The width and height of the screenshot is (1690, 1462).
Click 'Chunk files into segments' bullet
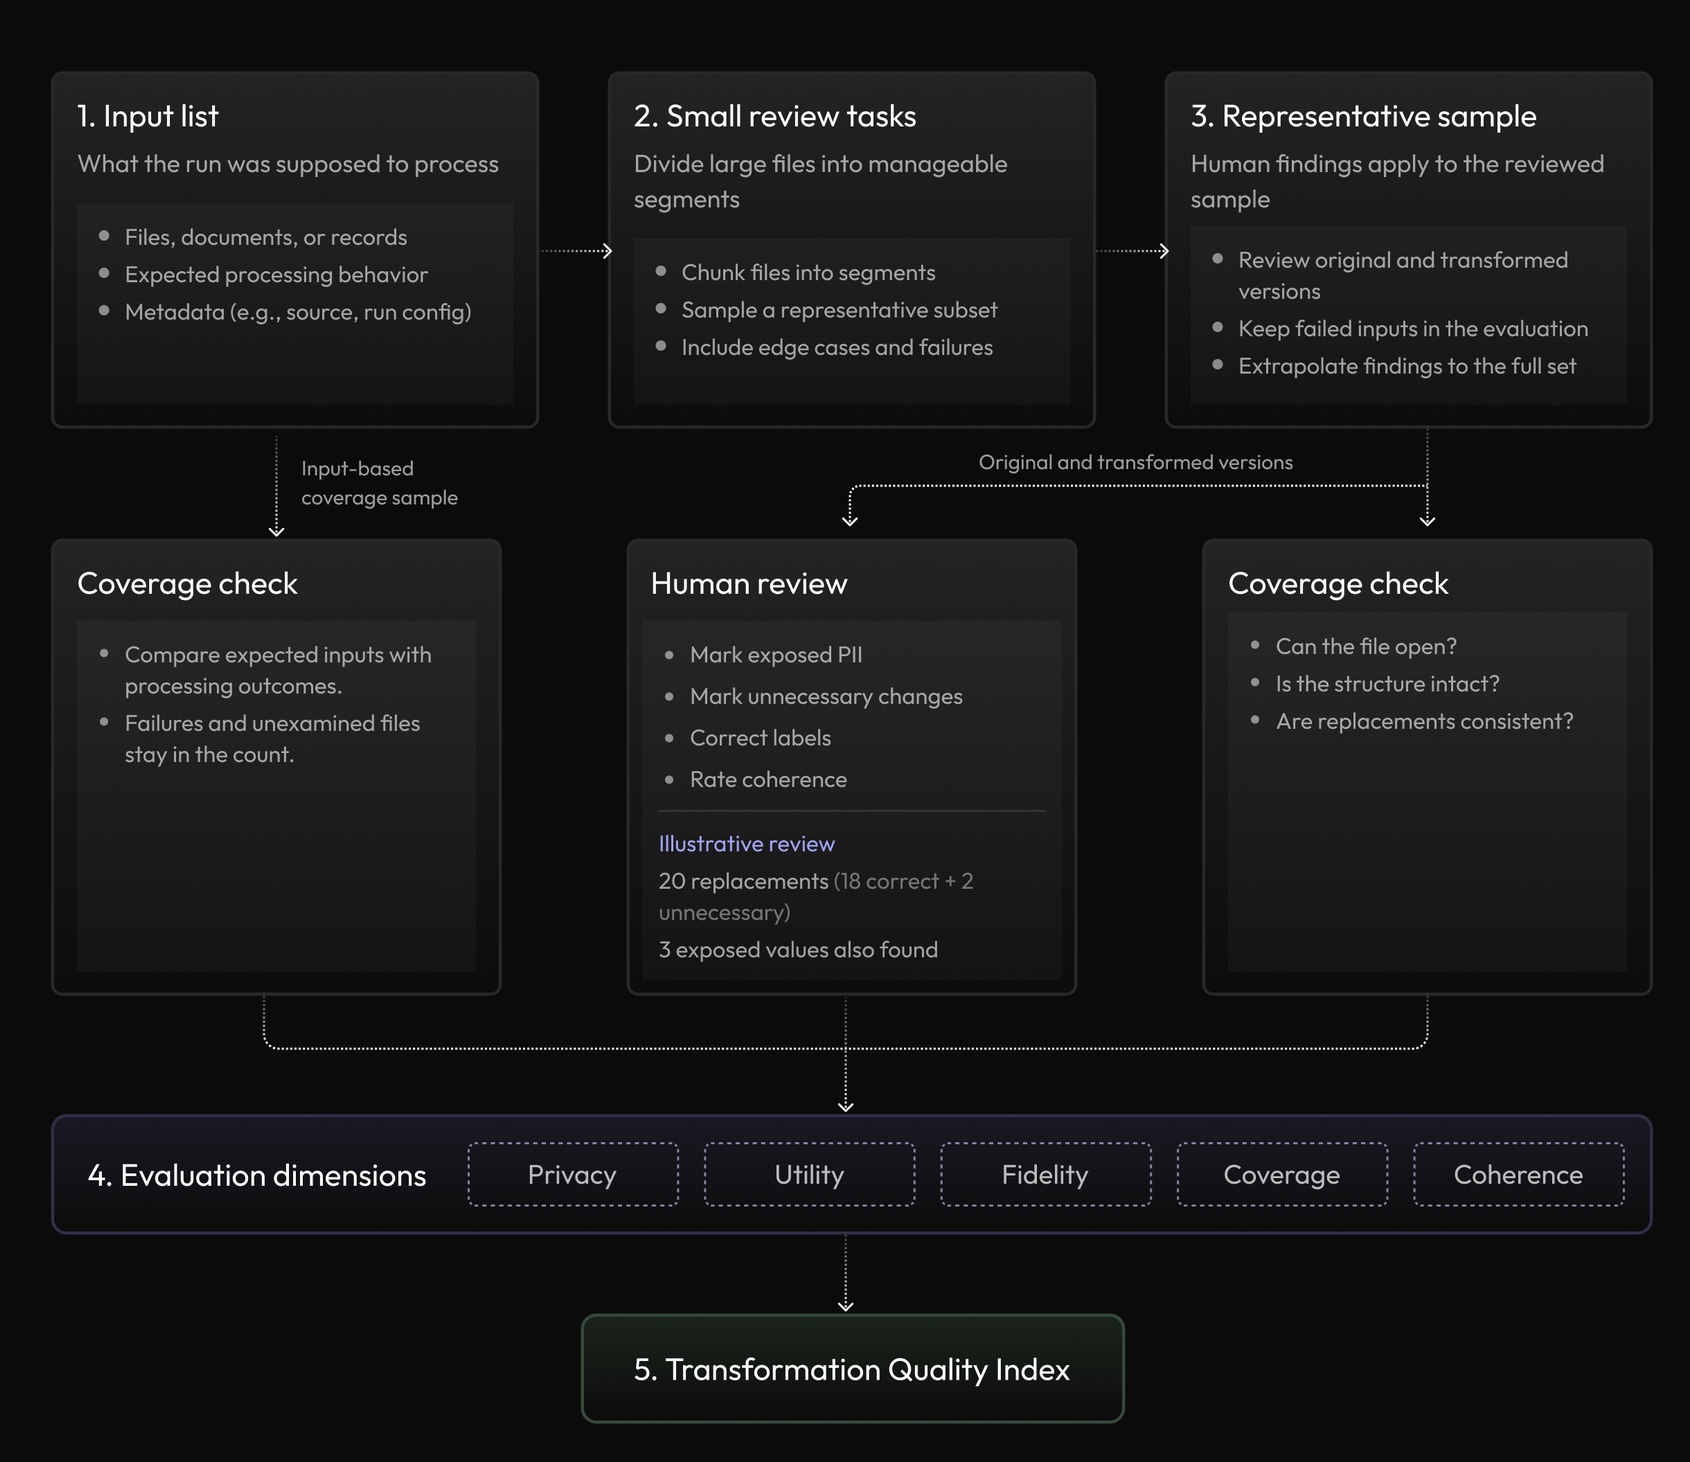(808, 272)
